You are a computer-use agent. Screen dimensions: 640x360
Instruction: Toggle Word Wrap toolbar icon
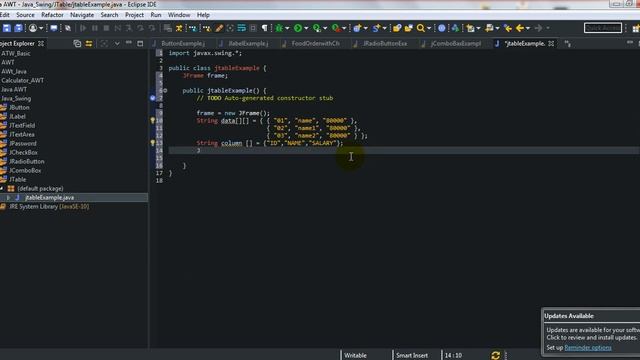pyautogui.click(x=242, y=28)
